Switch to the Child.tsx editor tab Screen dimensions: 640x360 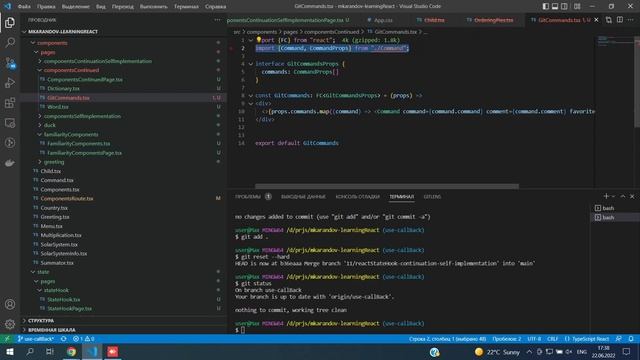434,20
